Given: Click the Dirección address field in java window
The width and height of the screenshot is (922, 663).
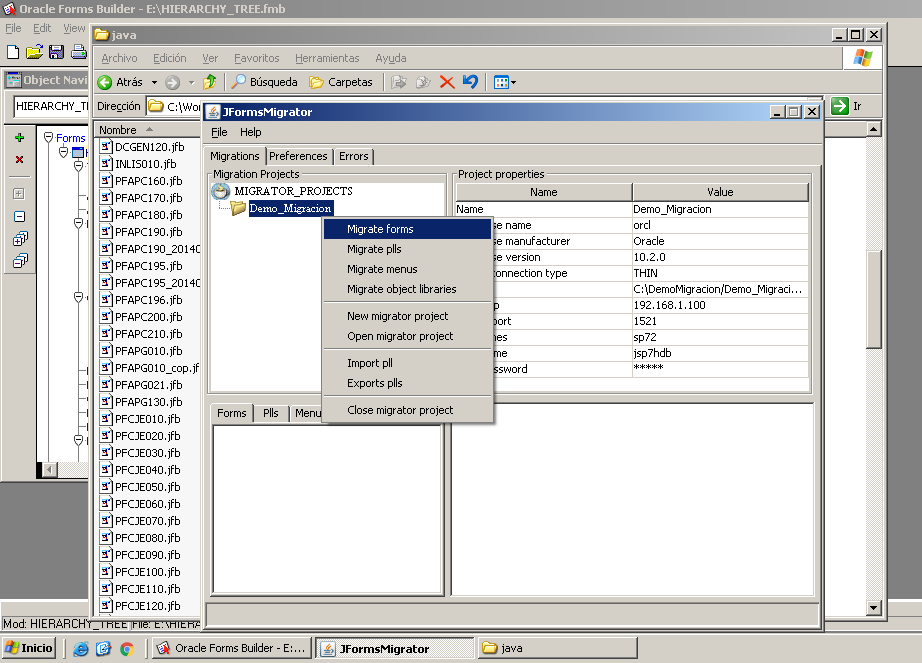Looking at the screenshot, I should click(175, 106).
